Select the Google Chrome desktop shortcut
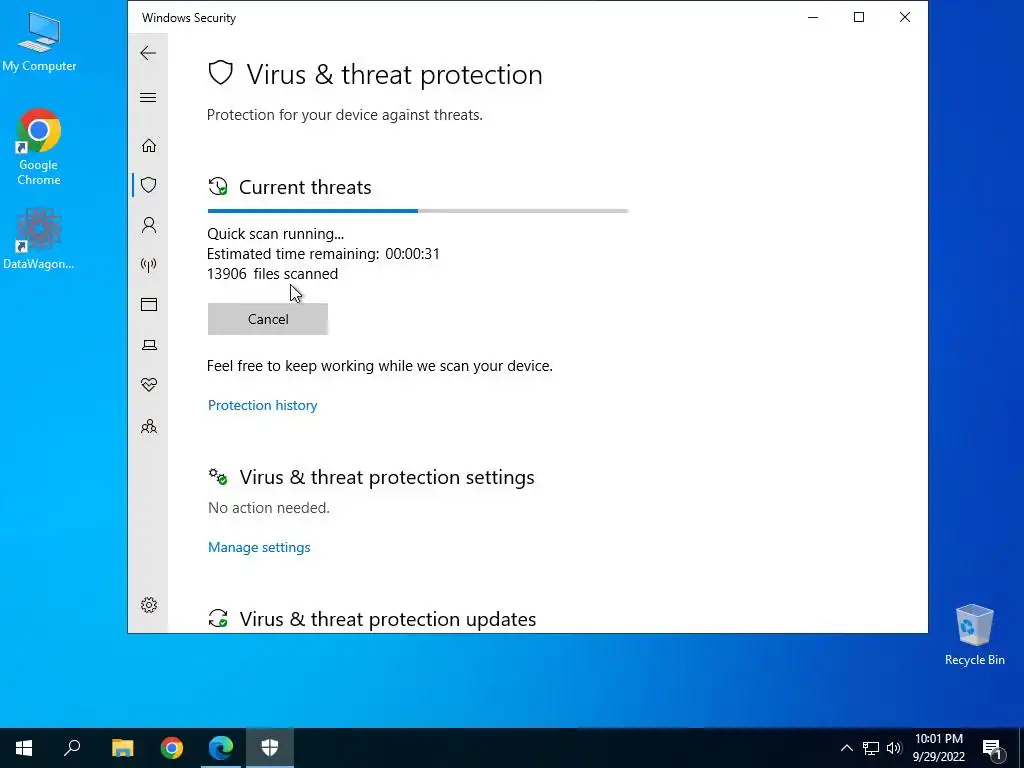This screenshot has width=1024, height=768. pyautogui.click(x=39, y=147)
